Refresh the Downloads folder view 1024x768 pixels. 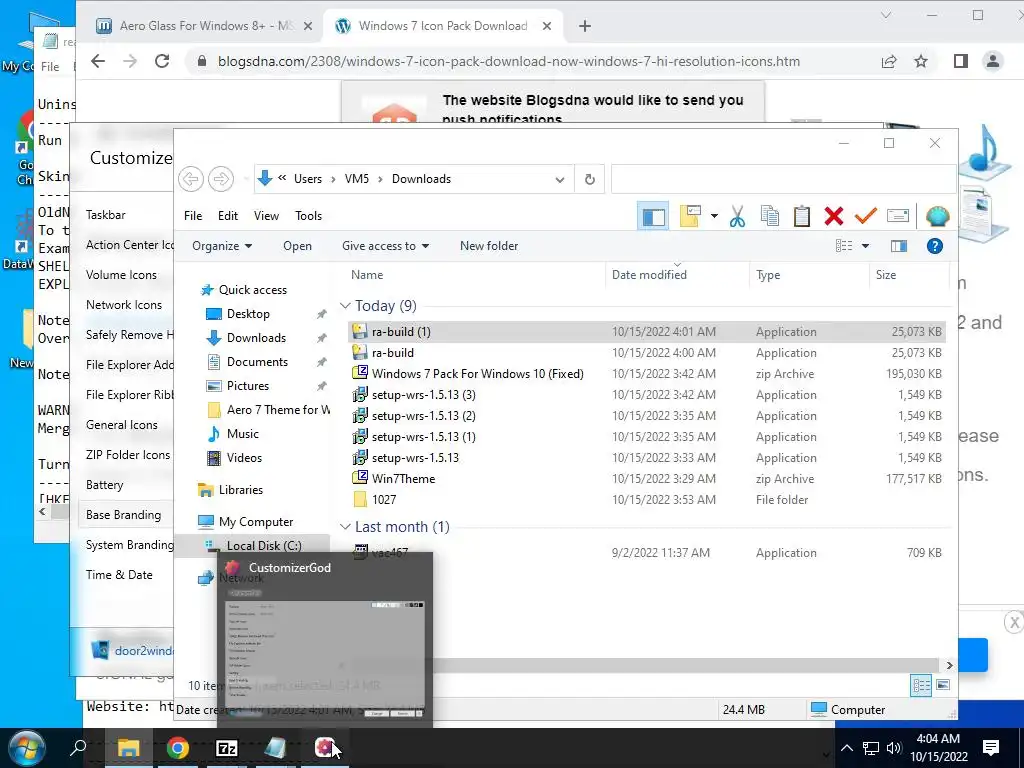590,179
